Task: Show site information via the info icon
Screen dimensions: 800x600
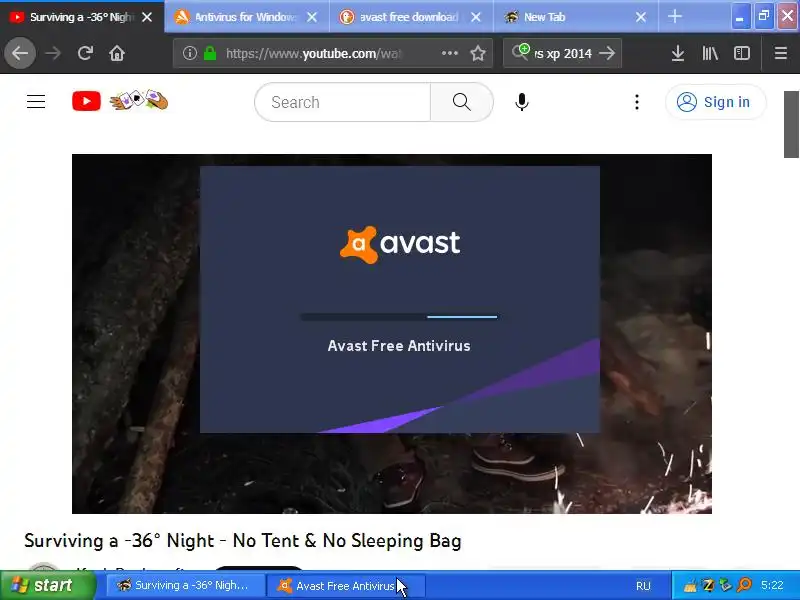Action: pyautogui.click(x=190, y=53)
